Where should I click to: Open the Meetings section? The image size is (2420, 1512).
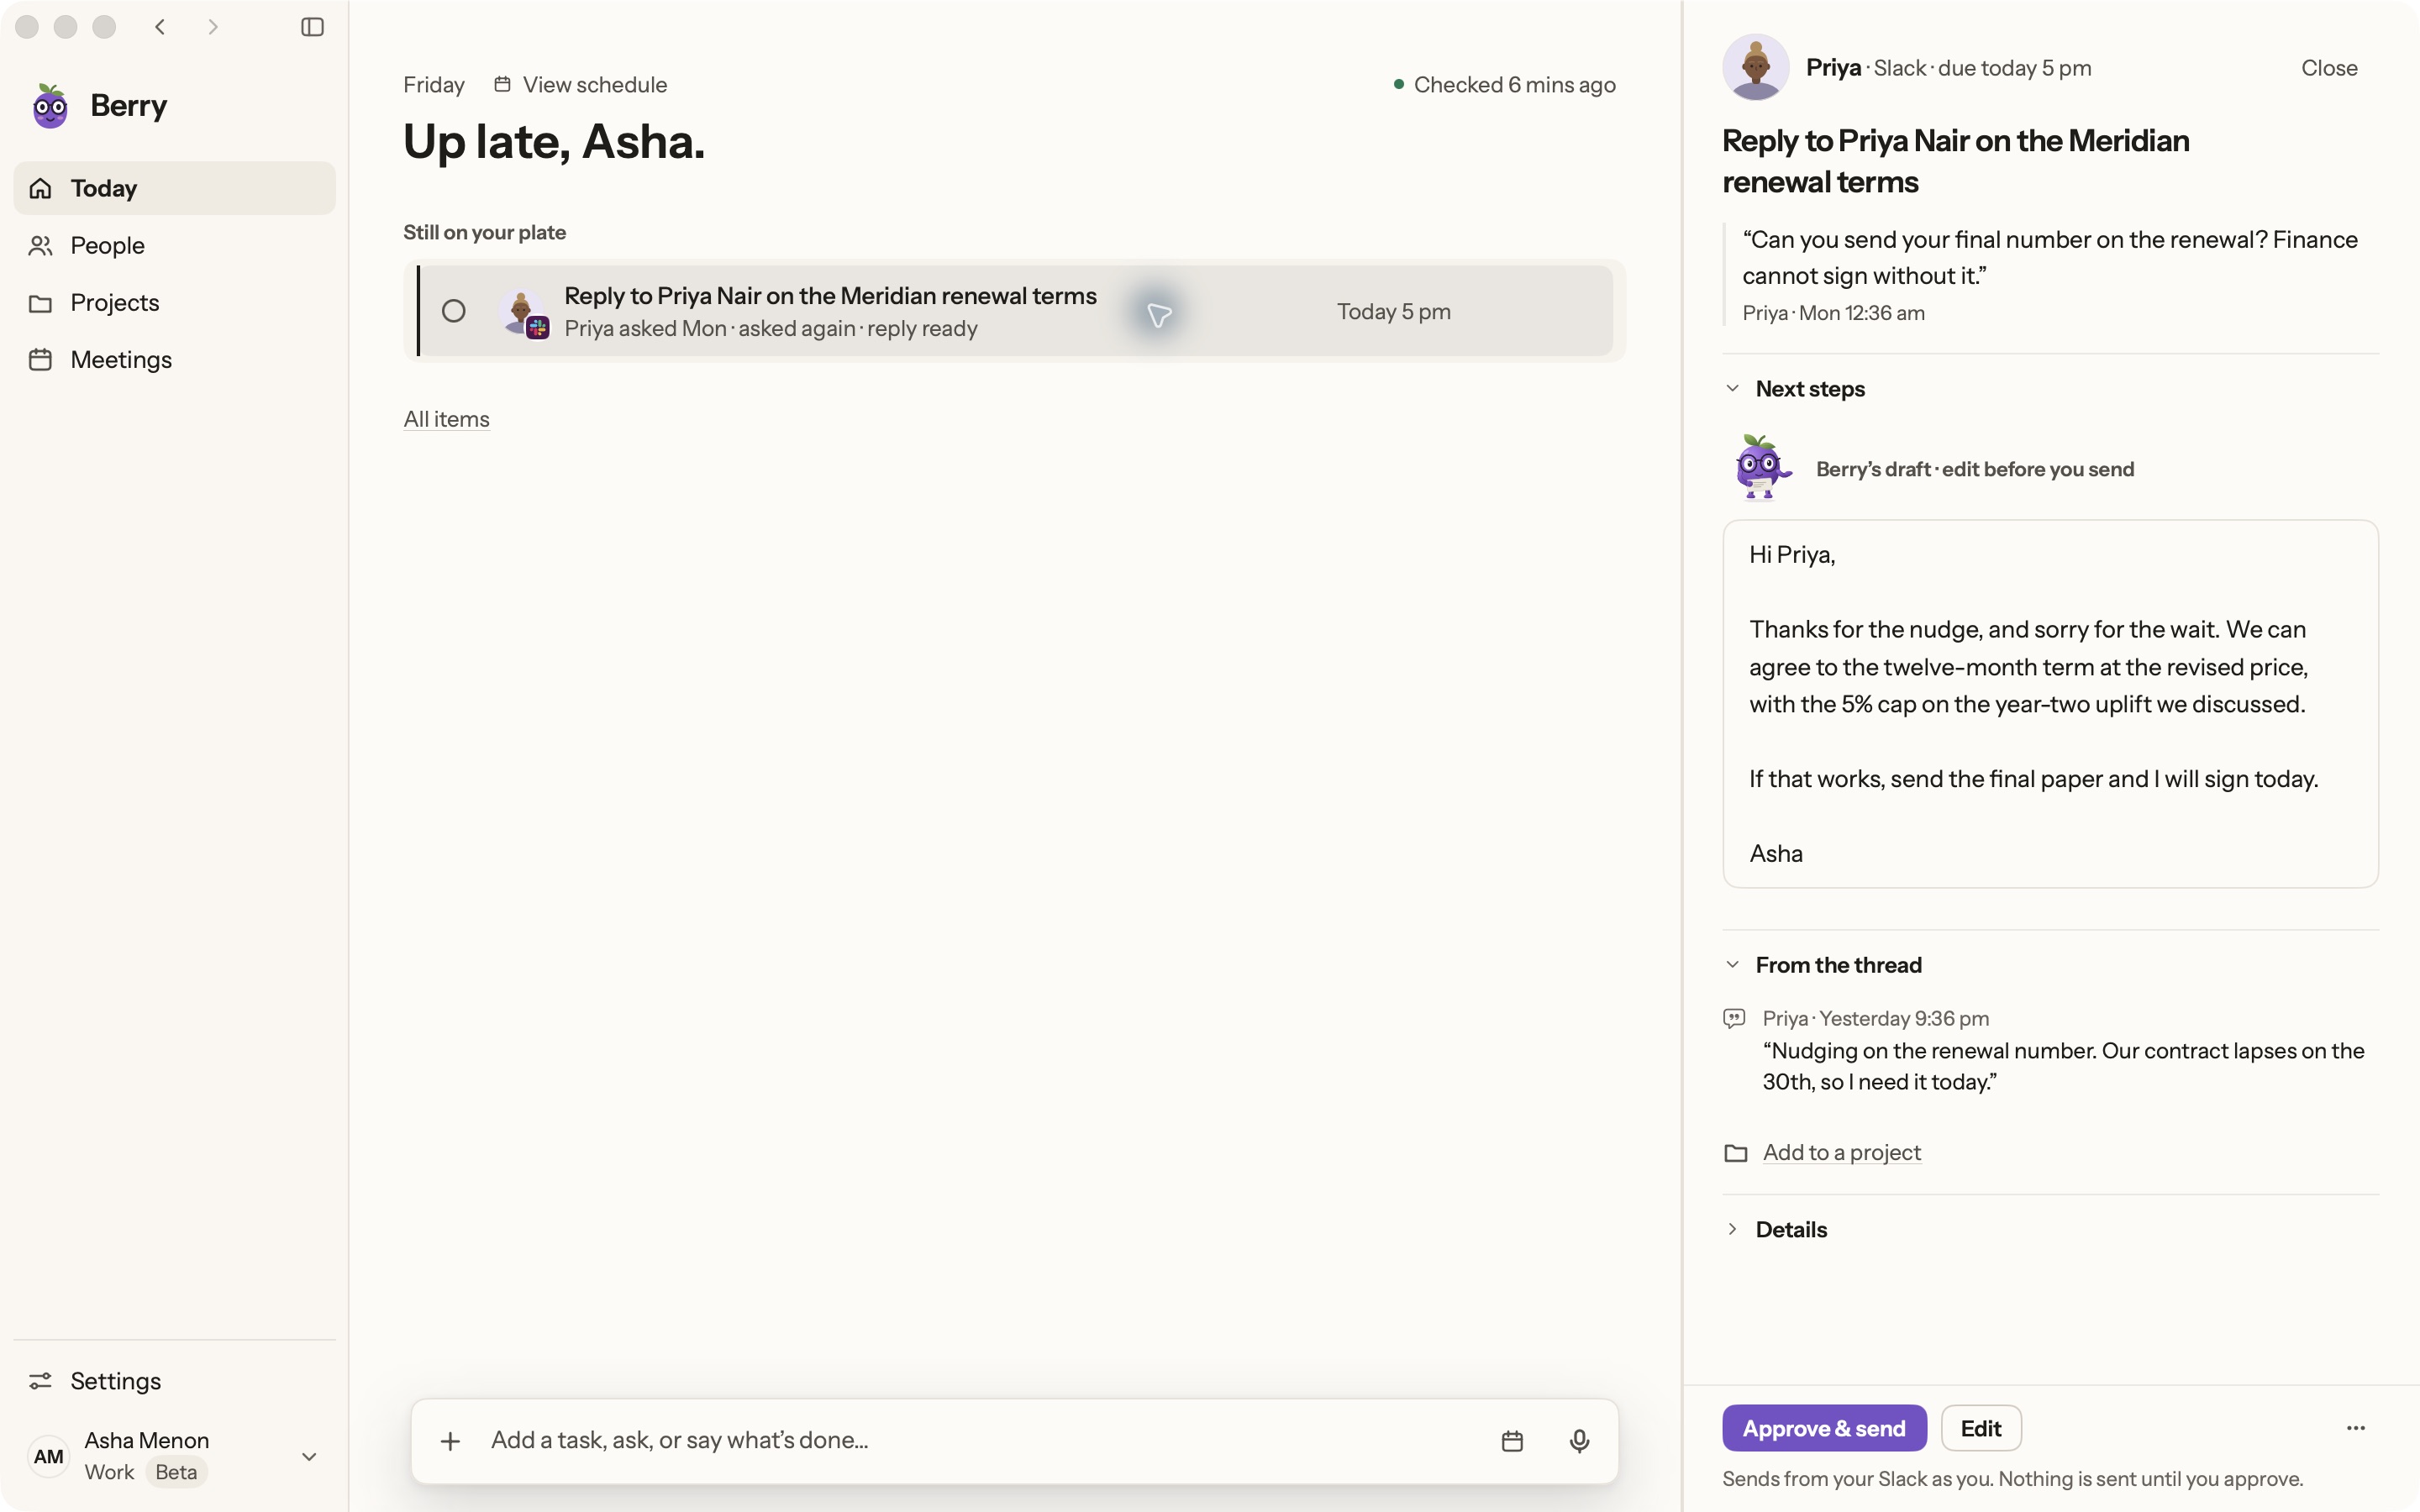click(174, 359)
